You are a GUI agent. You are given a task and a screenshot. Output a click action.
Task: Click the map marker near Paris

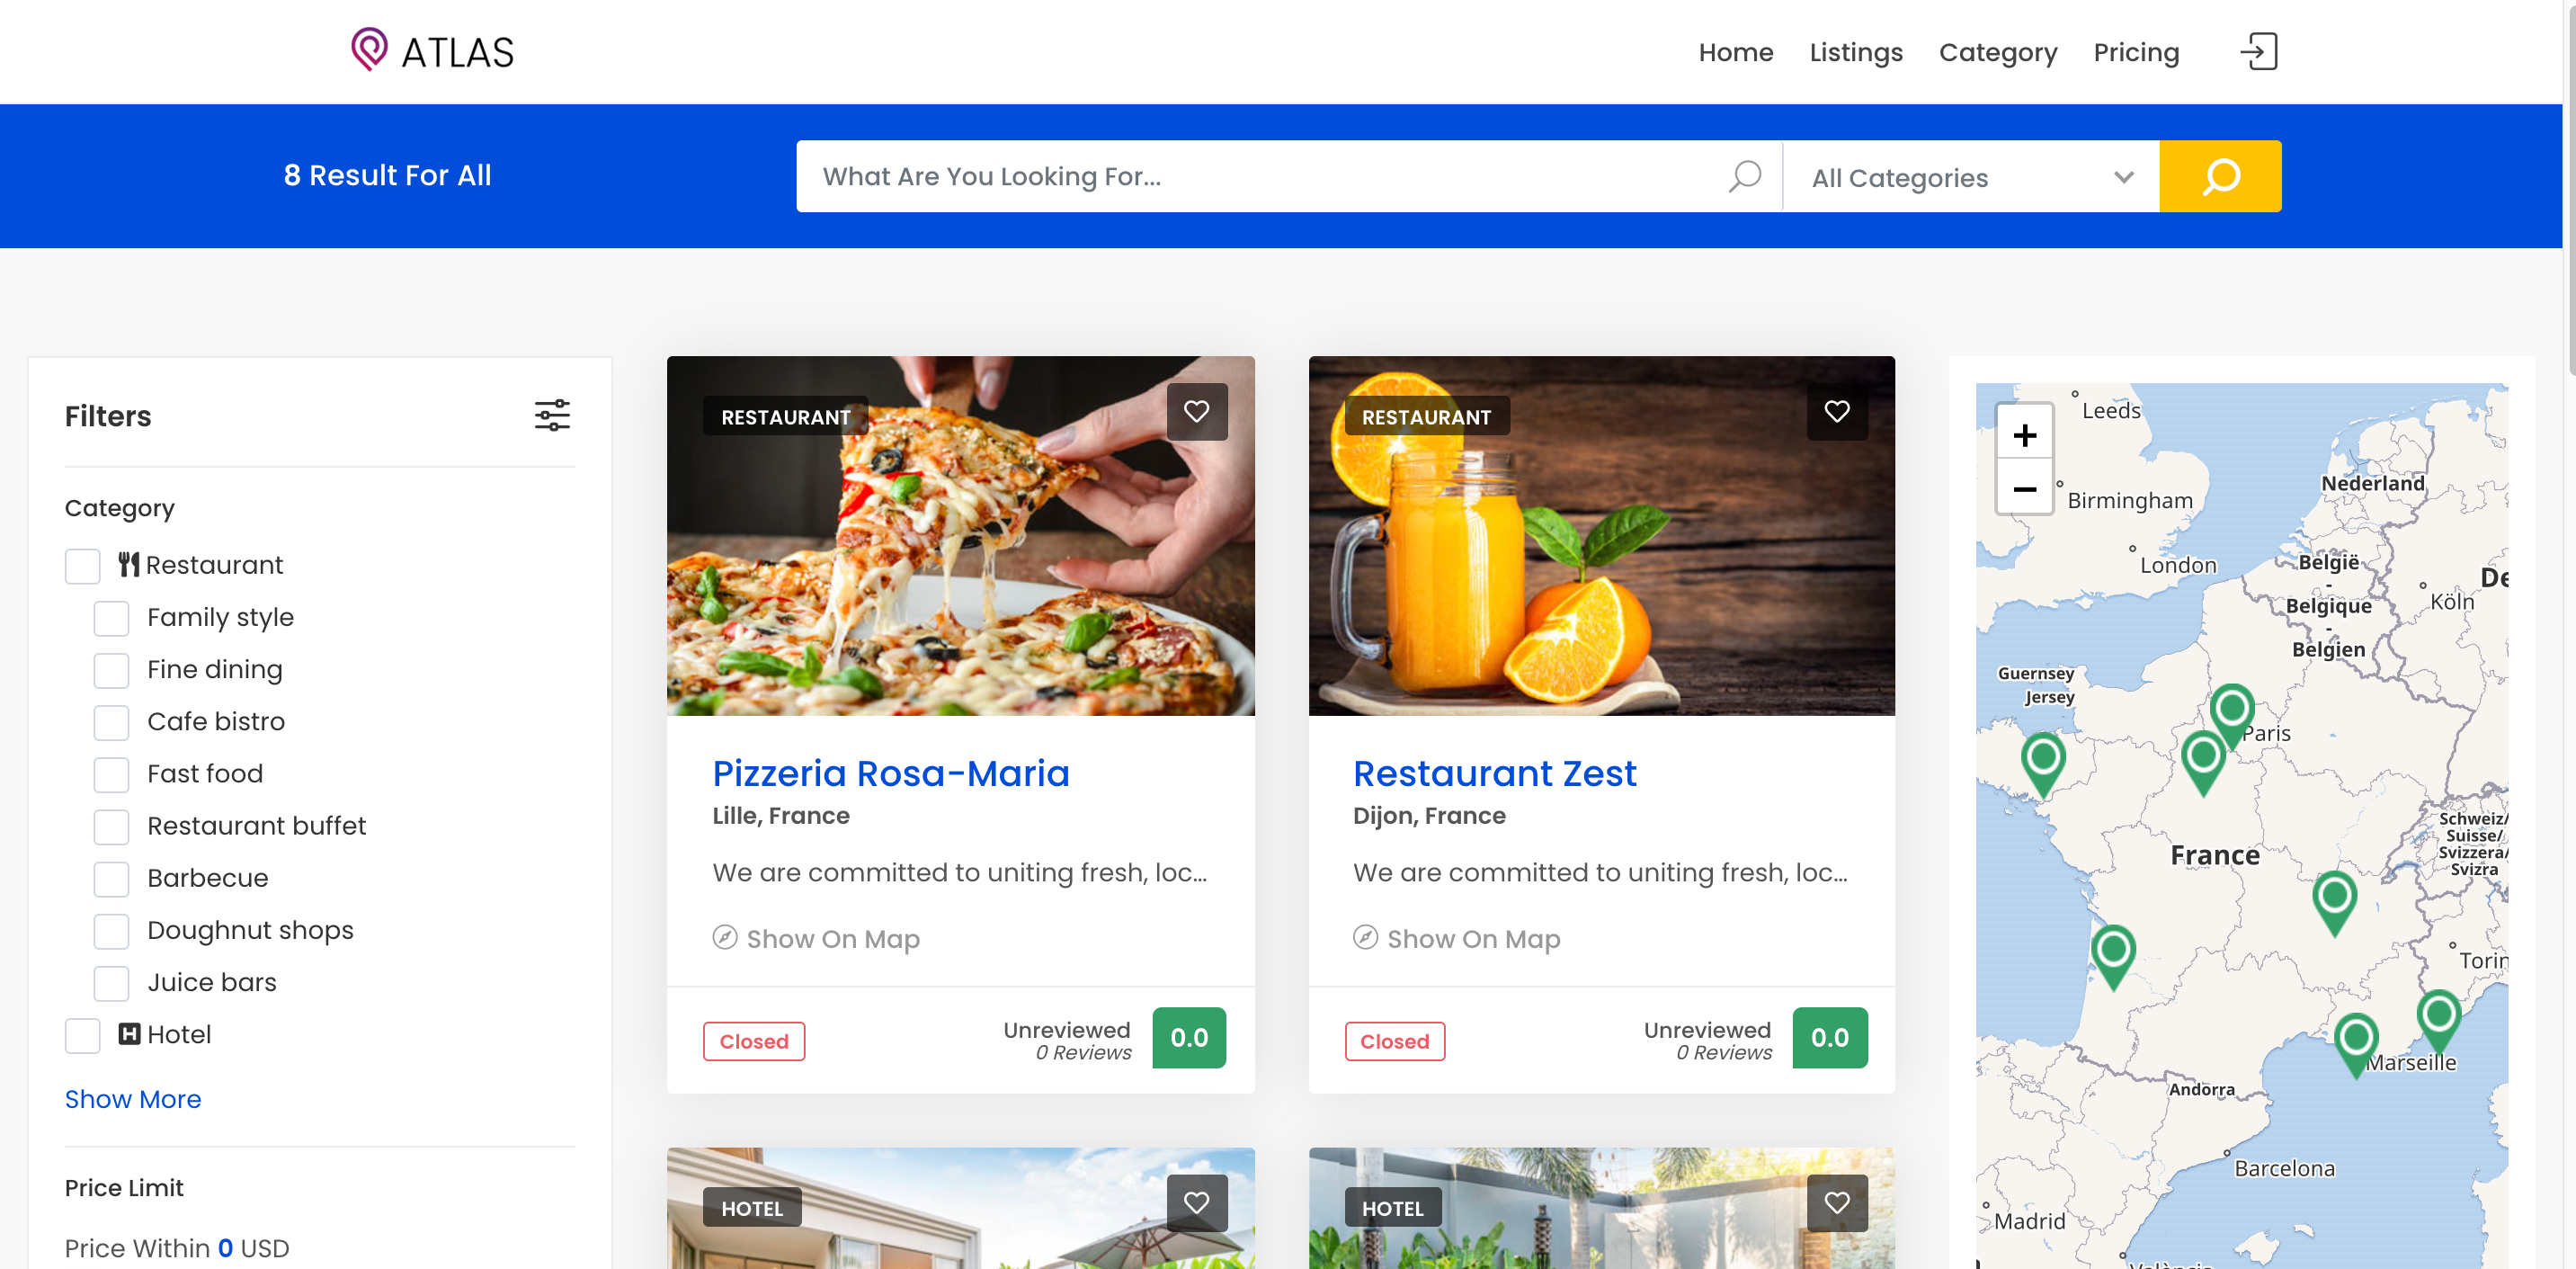(x=2231, y=712)
